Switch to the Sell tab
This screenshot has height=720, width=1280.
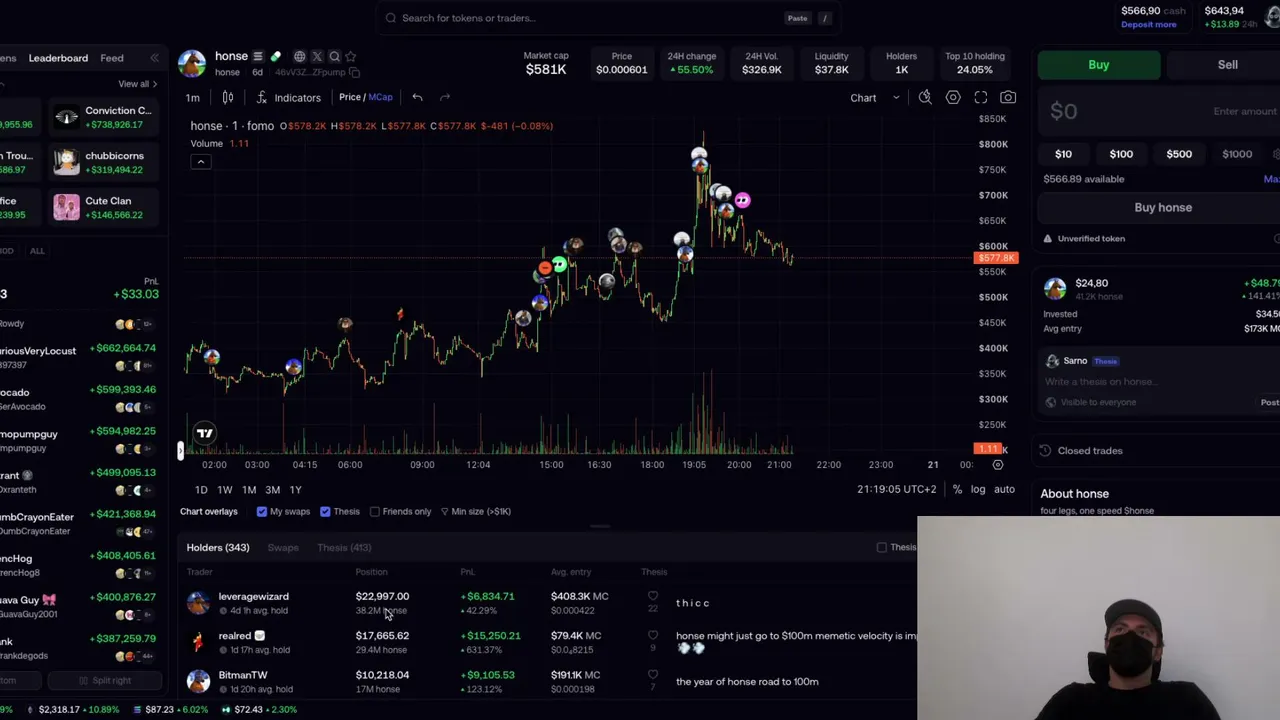[x=1227, y=65]
